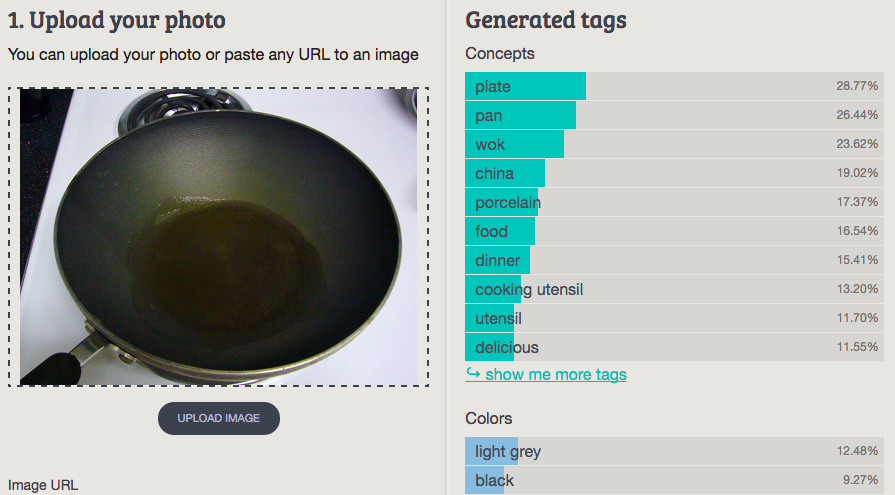This screenshot has height=495, width=895.
Task: Click the 28.77% confidence value for plate
Action: click(857, 86)
